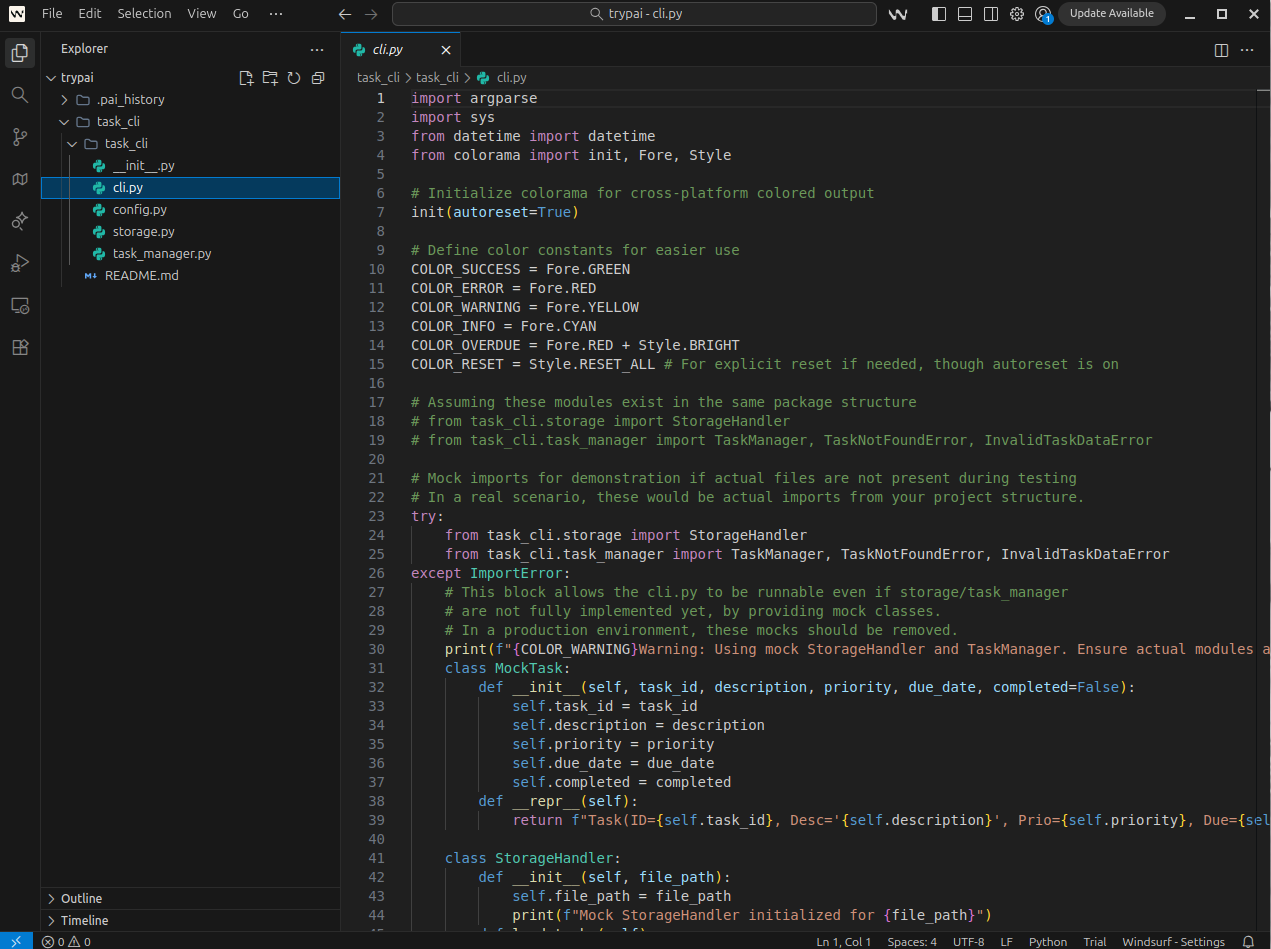
Task: Open Run and Debug view
Action: (x=19, y=263)
